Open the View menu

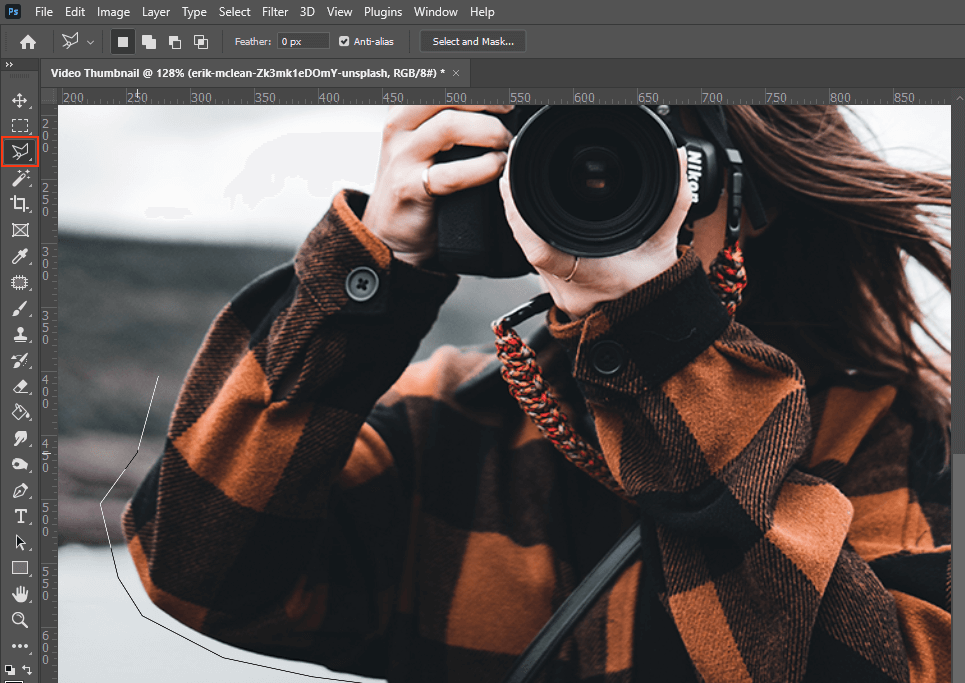pos(339,12)
